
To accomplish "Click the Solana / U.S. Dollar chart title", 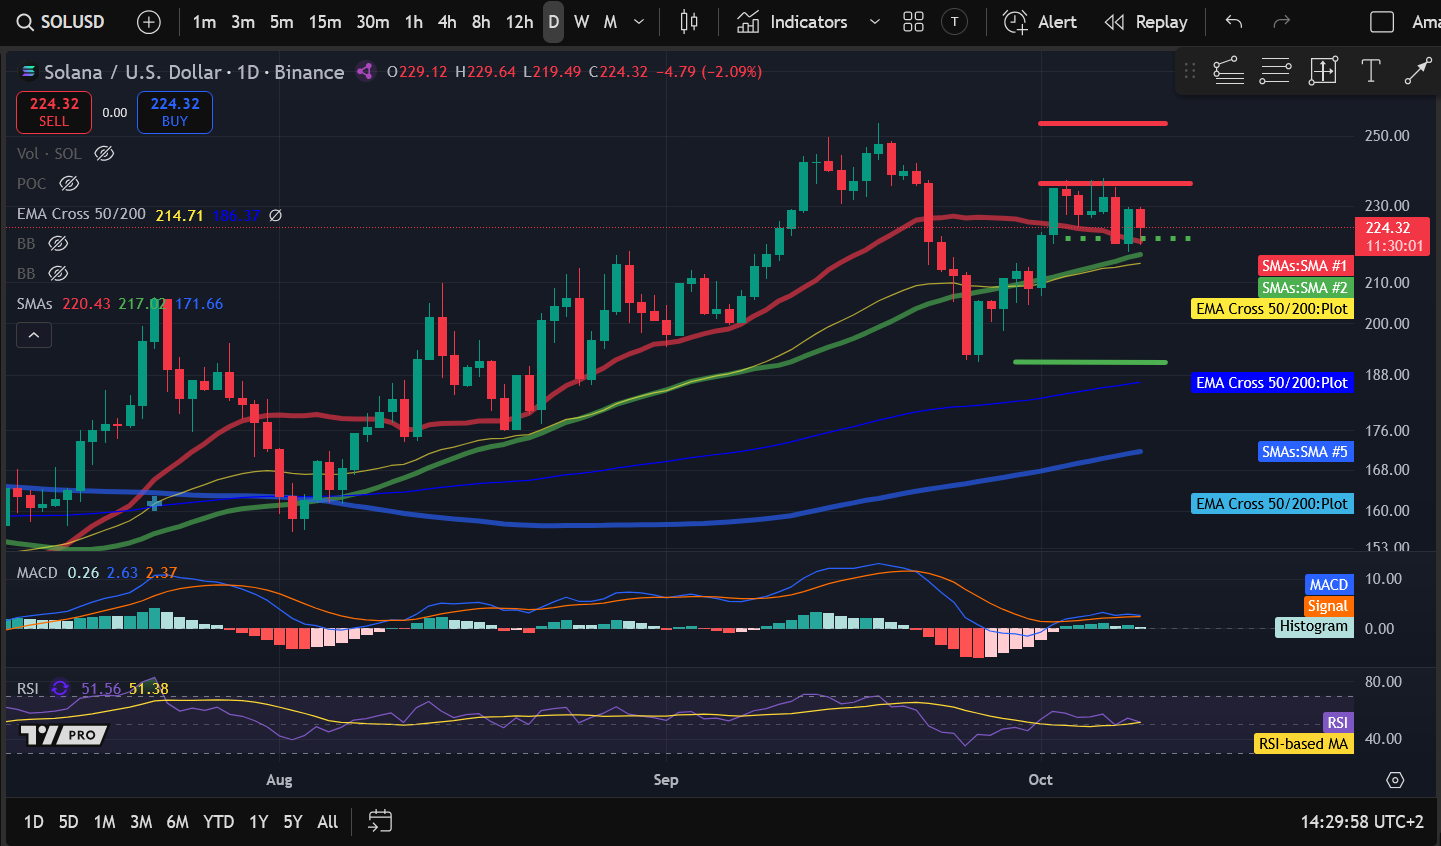I will (133, 72).
